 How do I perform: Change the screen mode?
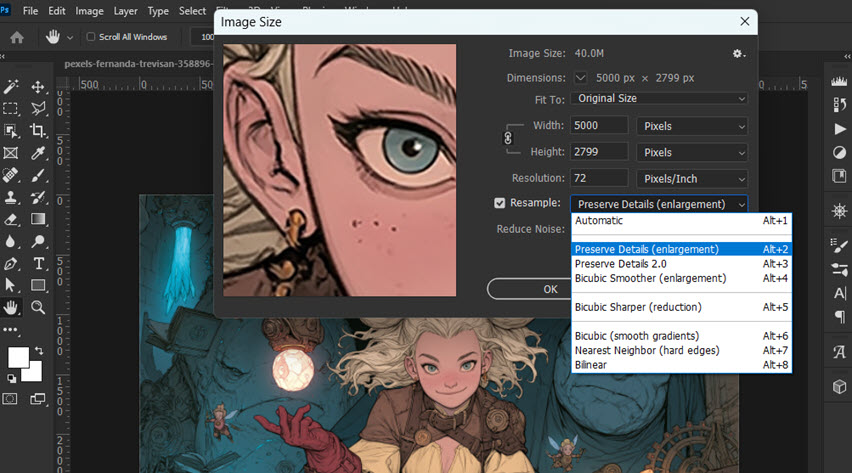pyautogui.click(x=37, y=399)
